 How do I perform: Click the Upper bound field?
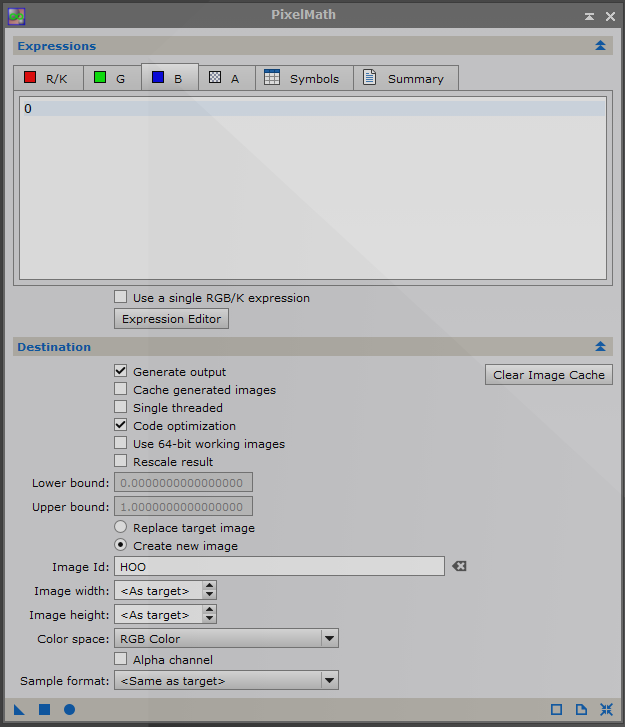[184, 506]
